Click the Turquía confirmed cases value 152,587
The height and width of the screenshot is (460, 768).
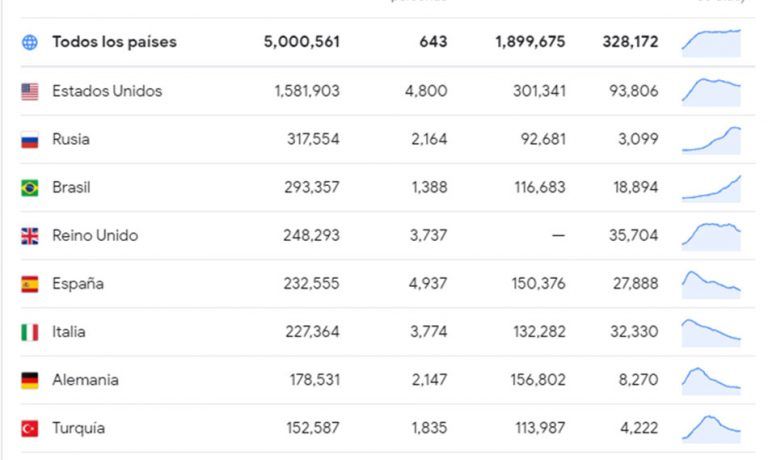click(x=313, y=428)
